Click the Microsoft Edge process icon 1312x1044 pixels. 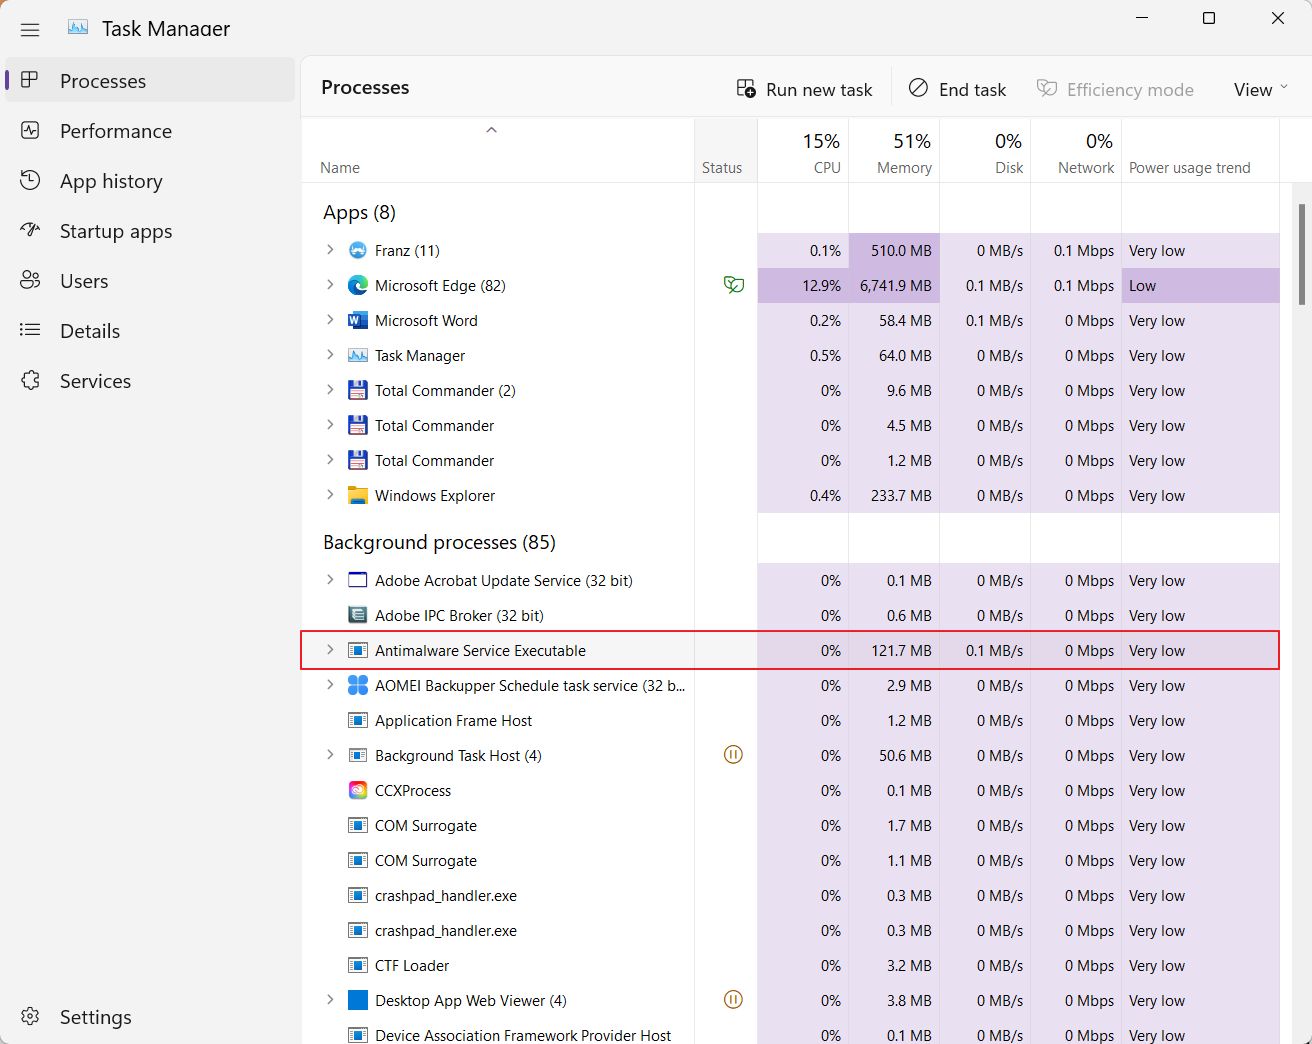(357, 285)
